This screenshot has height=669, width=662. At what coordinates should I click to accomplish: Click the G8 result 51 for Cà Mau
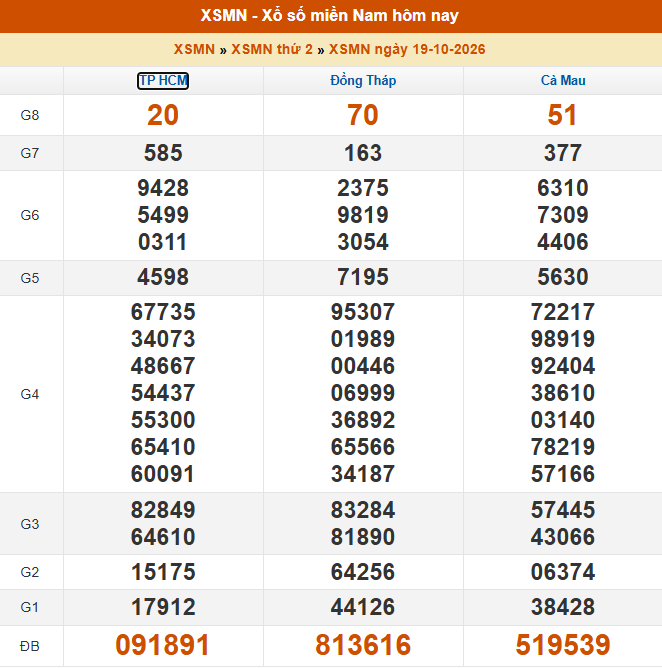[x=563, y=115]
